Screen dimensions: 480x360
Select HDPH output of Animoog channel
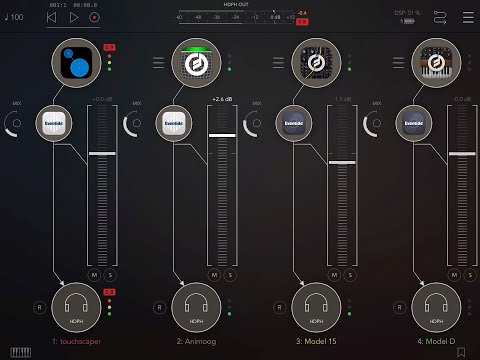click(196, 307)
